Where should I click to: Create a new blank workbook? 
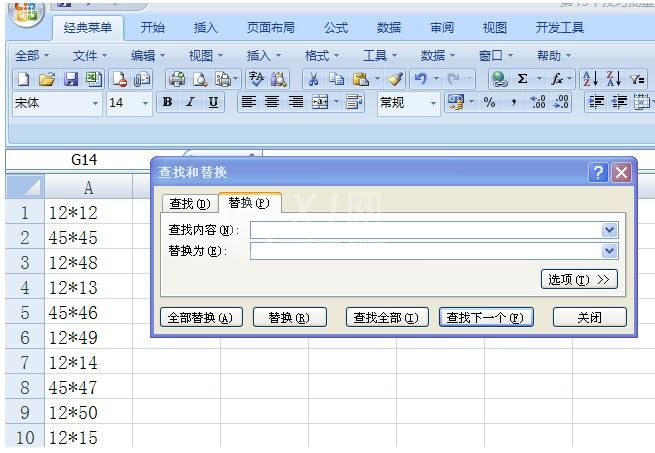coord(24,79)
